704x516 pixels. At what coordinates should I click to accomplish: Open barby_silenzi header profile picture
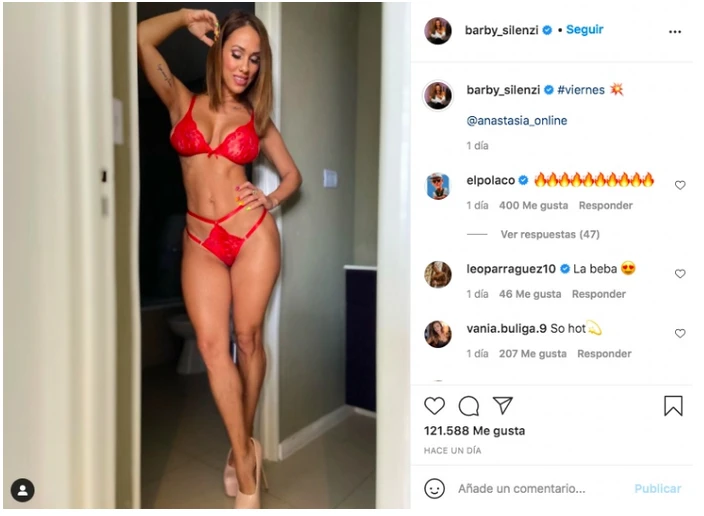[x=438, y=31]
